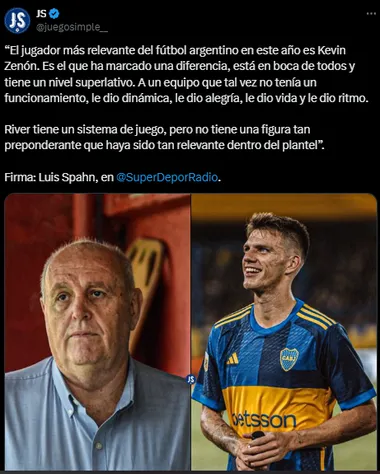This screenshot has height=474, width=380.
Task: Click the betsson sponsor logo on the shirt
Action: click(x=264, y=420)
